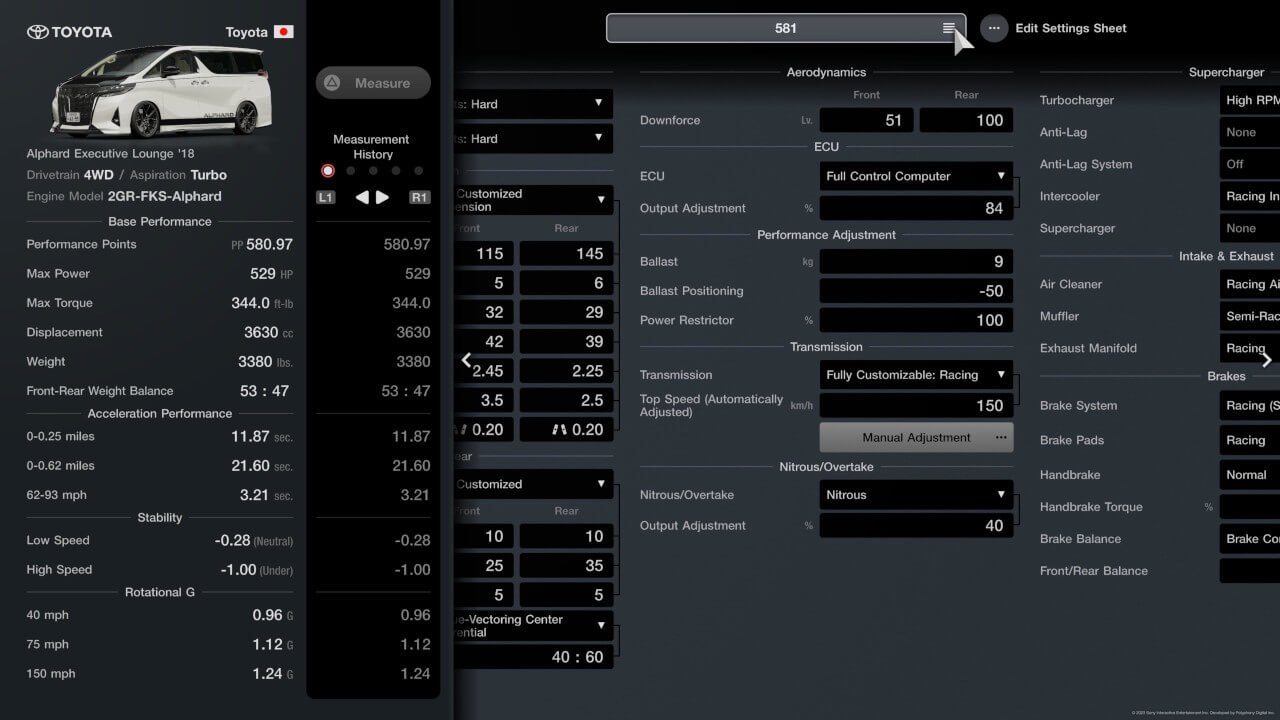
Task: Click the Low Speed -0.28 Neutral value
Action: click(x=254, y=540)
